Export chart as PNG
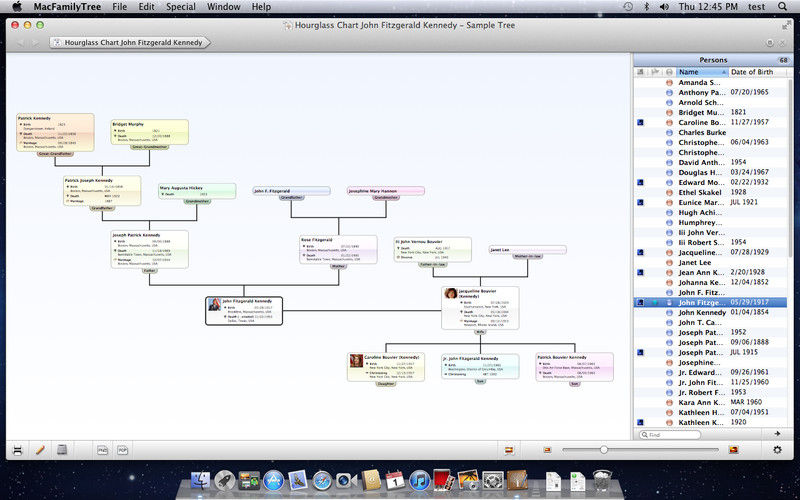Viewport: 800px width, 500px height. (103, 450)
